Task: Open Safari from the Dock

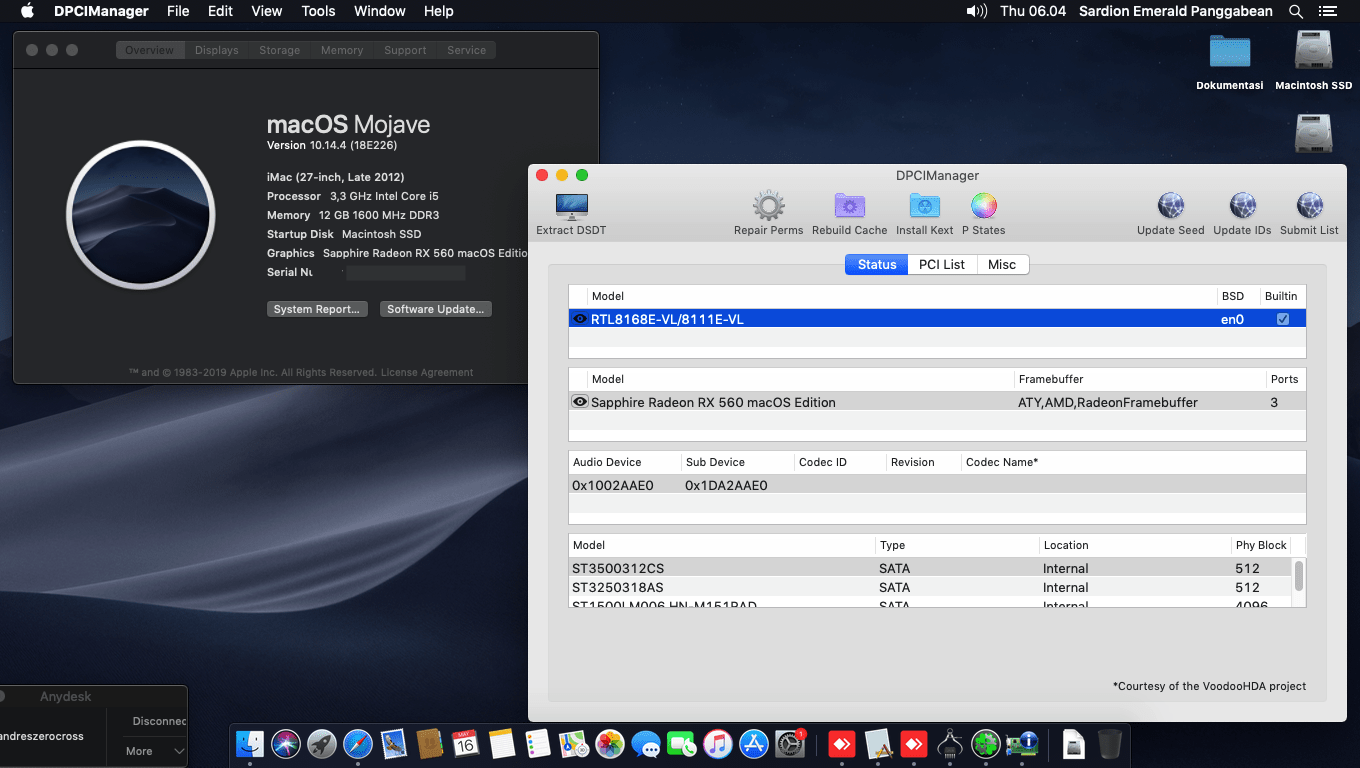Action: pos(357,744)
